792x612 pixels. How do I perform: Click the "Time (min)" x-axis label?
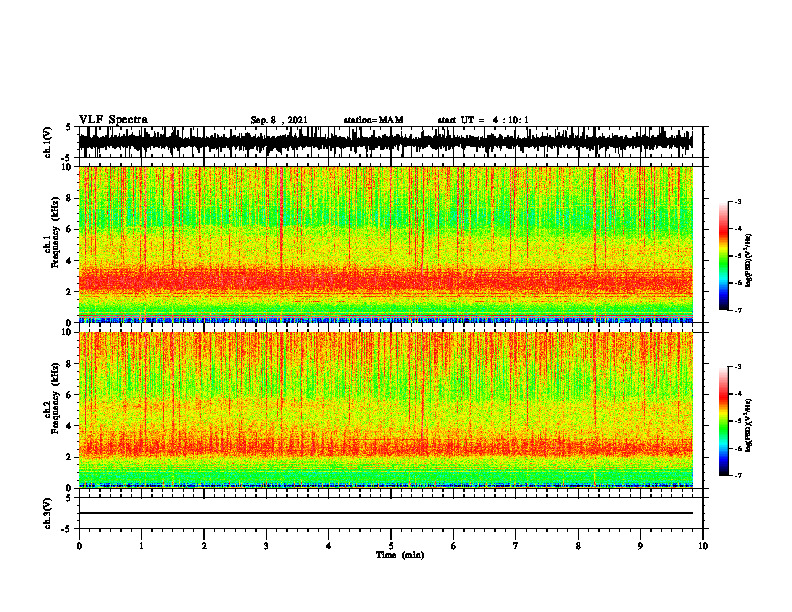coord(400,555)
